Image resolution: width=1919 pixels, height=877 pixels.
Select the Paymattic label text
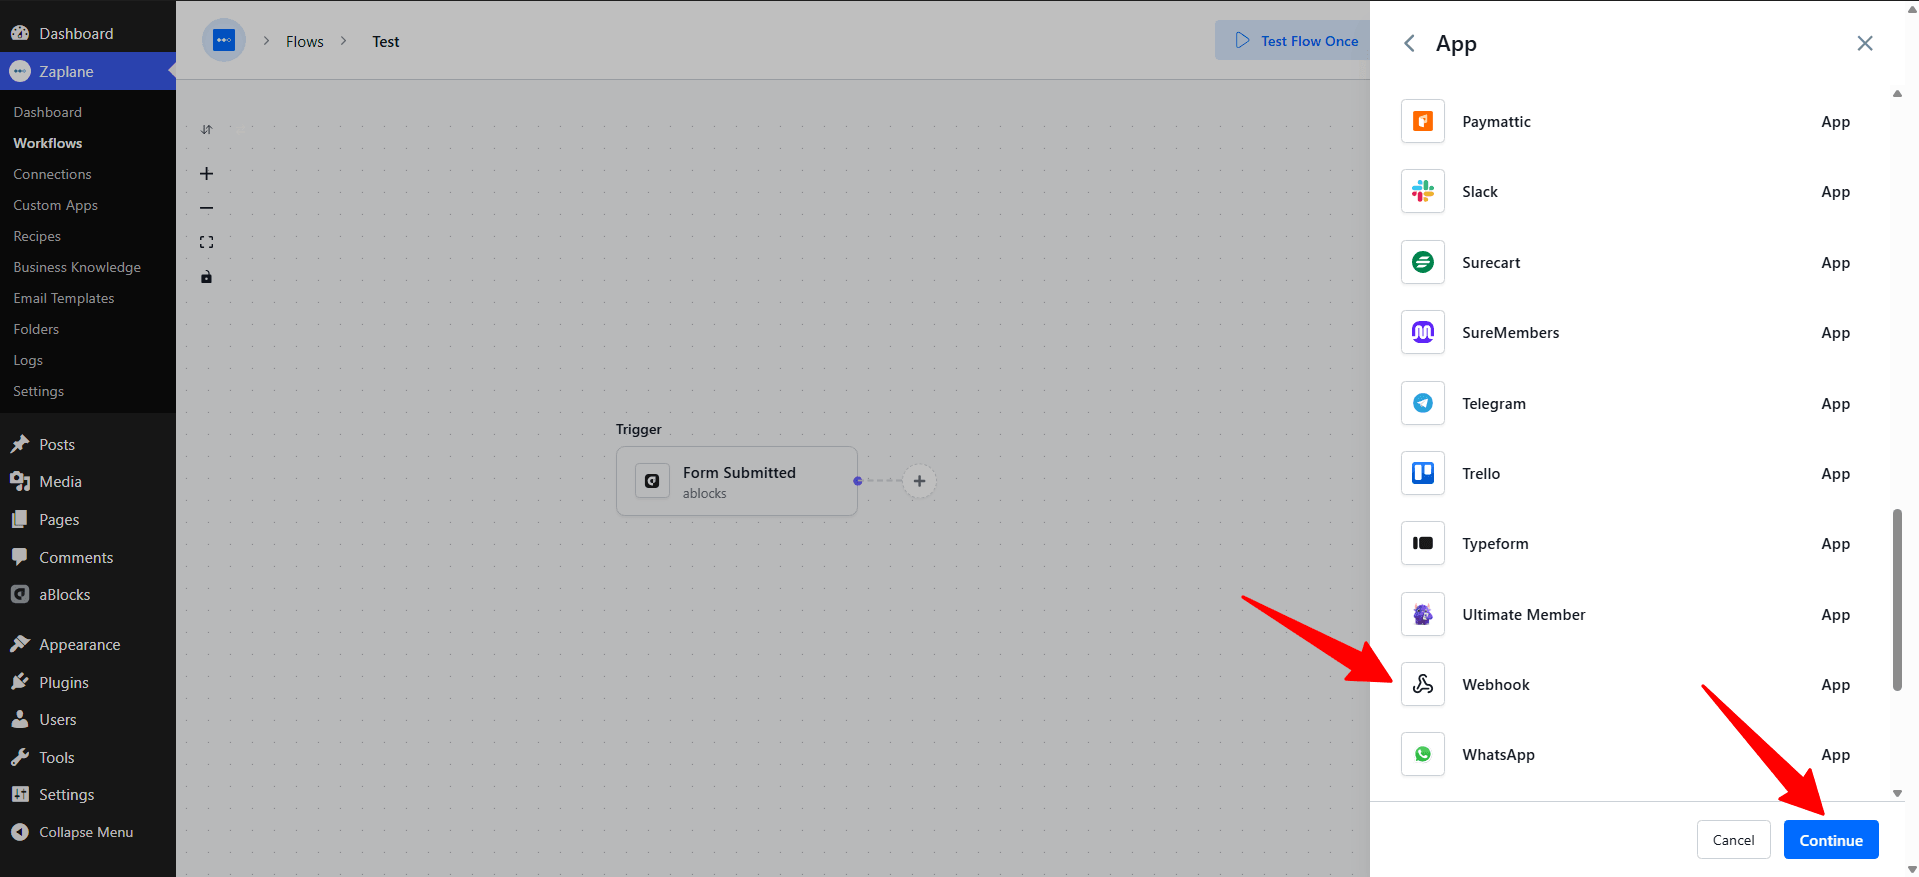coord(1496,121)
